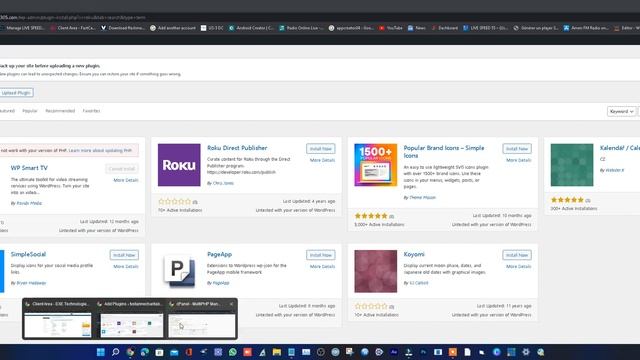View More Details for Koyomi
Image resolution: width=640 pixels, height=360 pixels.
[519, 267]
